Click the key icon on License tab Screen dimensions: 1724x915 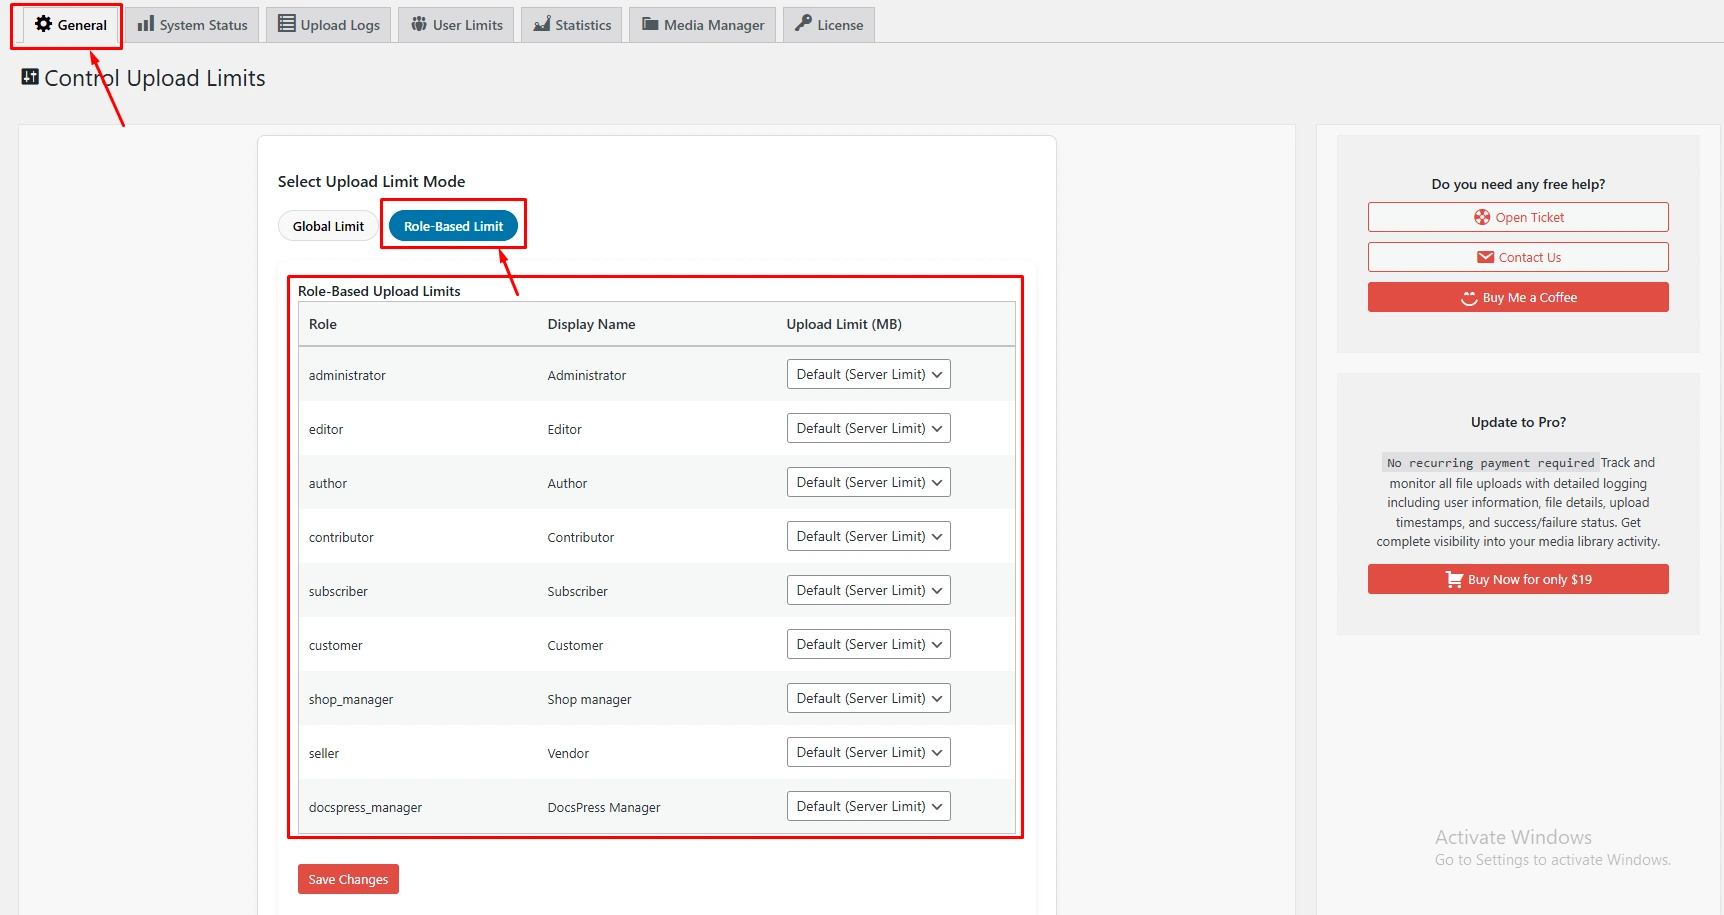click(x=803, y=24)
